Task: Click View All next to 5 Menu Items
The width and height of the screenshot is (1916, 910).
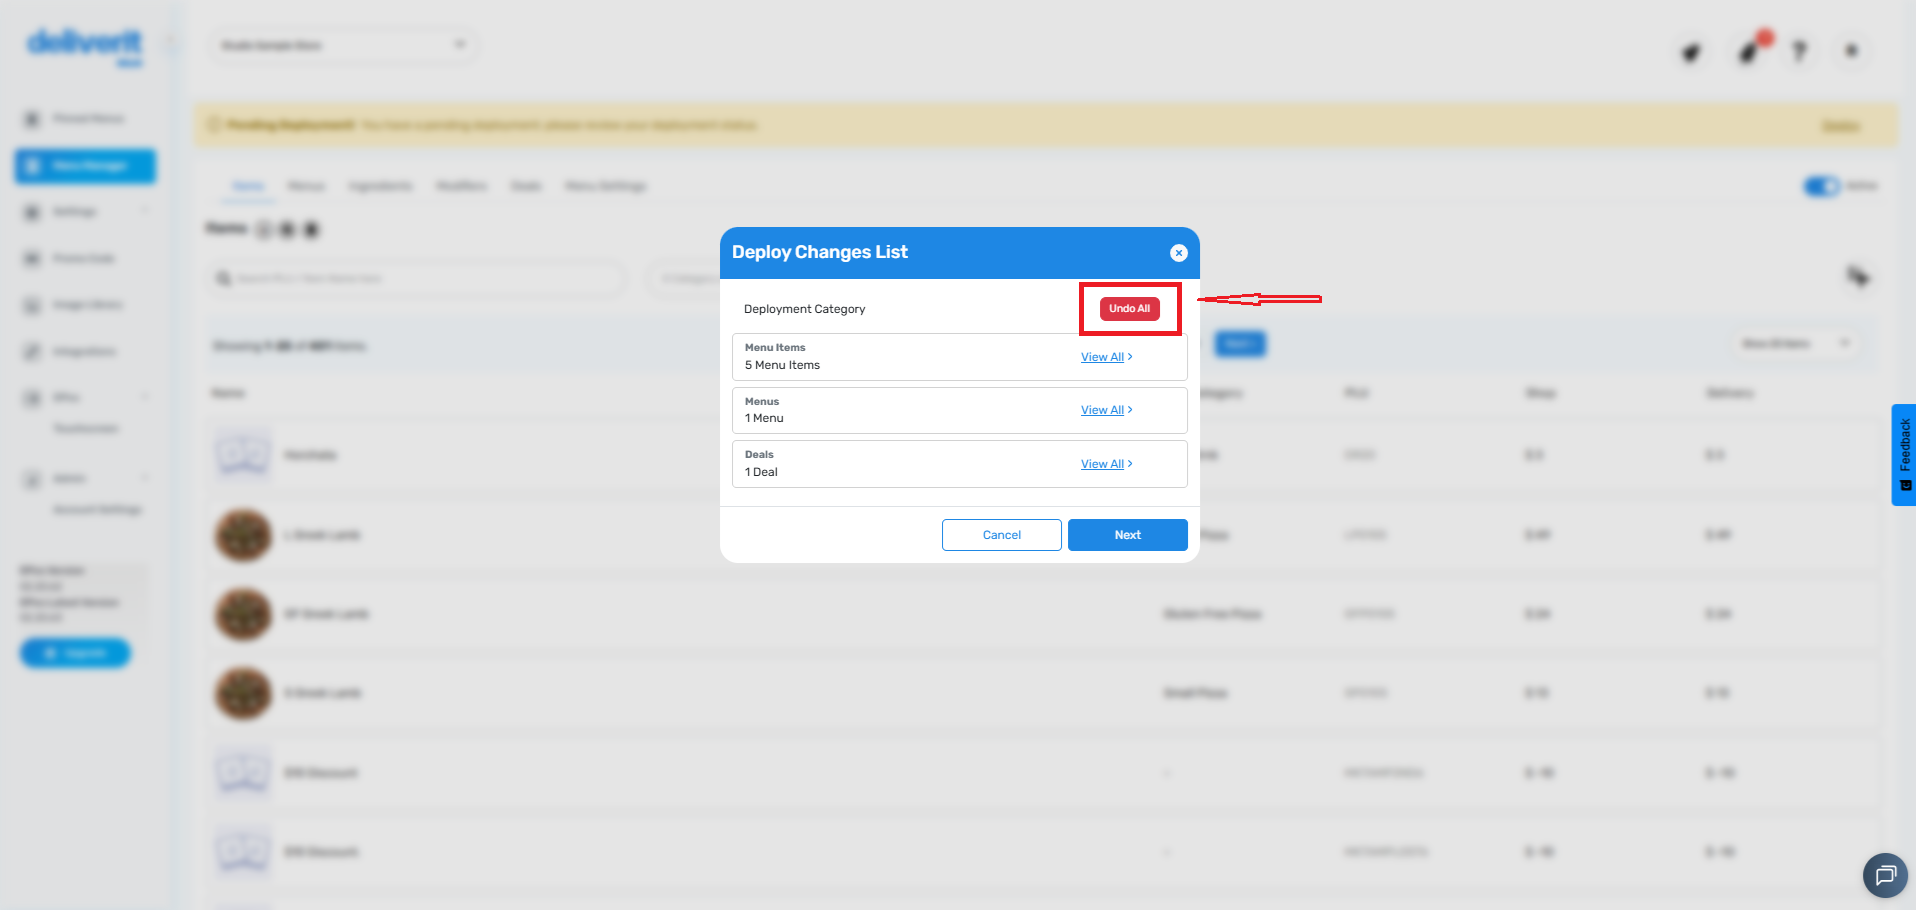Action: click(x=1101, y=357)
